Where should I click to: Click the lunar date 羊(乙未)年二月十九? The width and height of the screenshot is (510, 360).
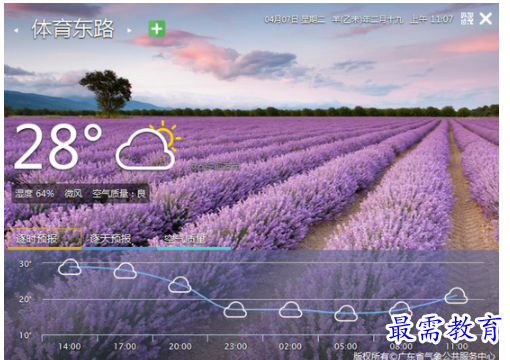tap(367, 20)
